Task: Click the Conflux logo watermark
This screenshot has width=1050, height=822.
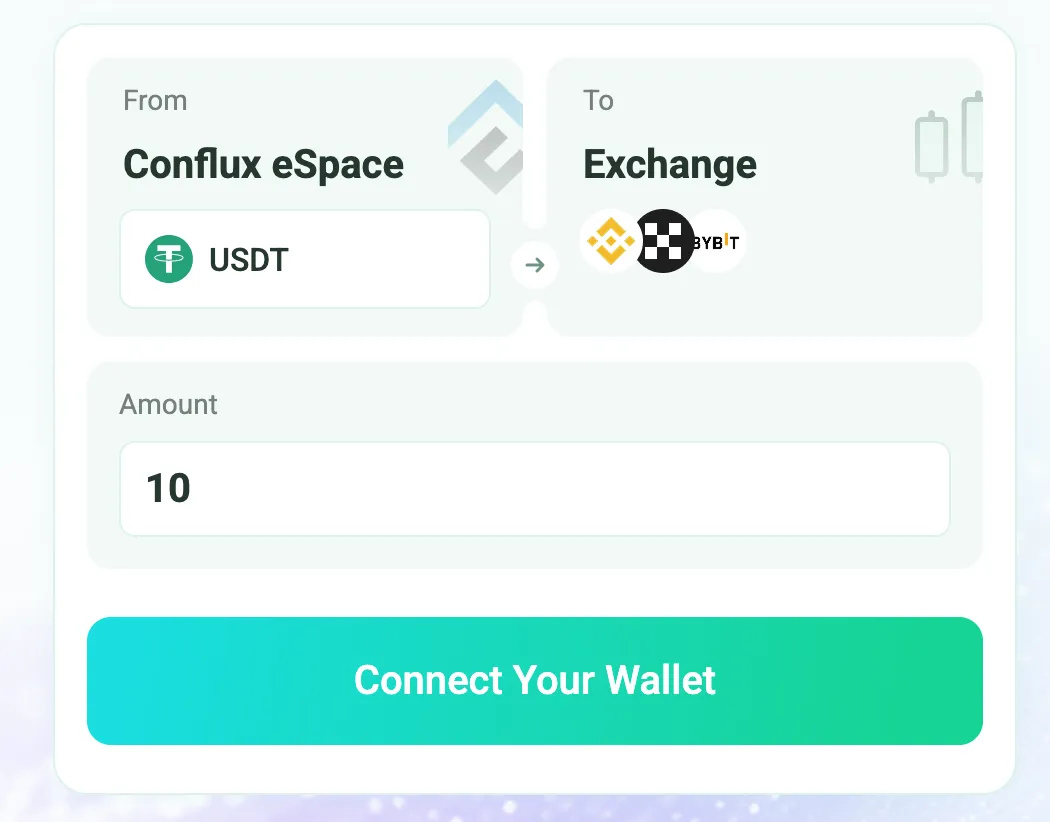Action: (x=486, y=137)
